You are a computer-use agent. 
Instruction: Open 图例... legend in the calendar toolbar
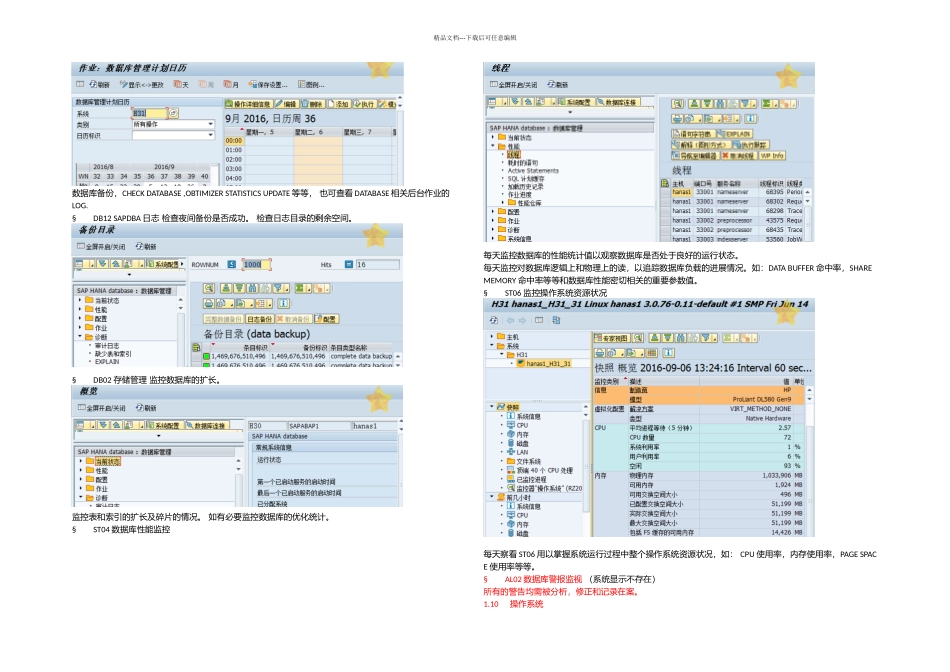(310, 85)
